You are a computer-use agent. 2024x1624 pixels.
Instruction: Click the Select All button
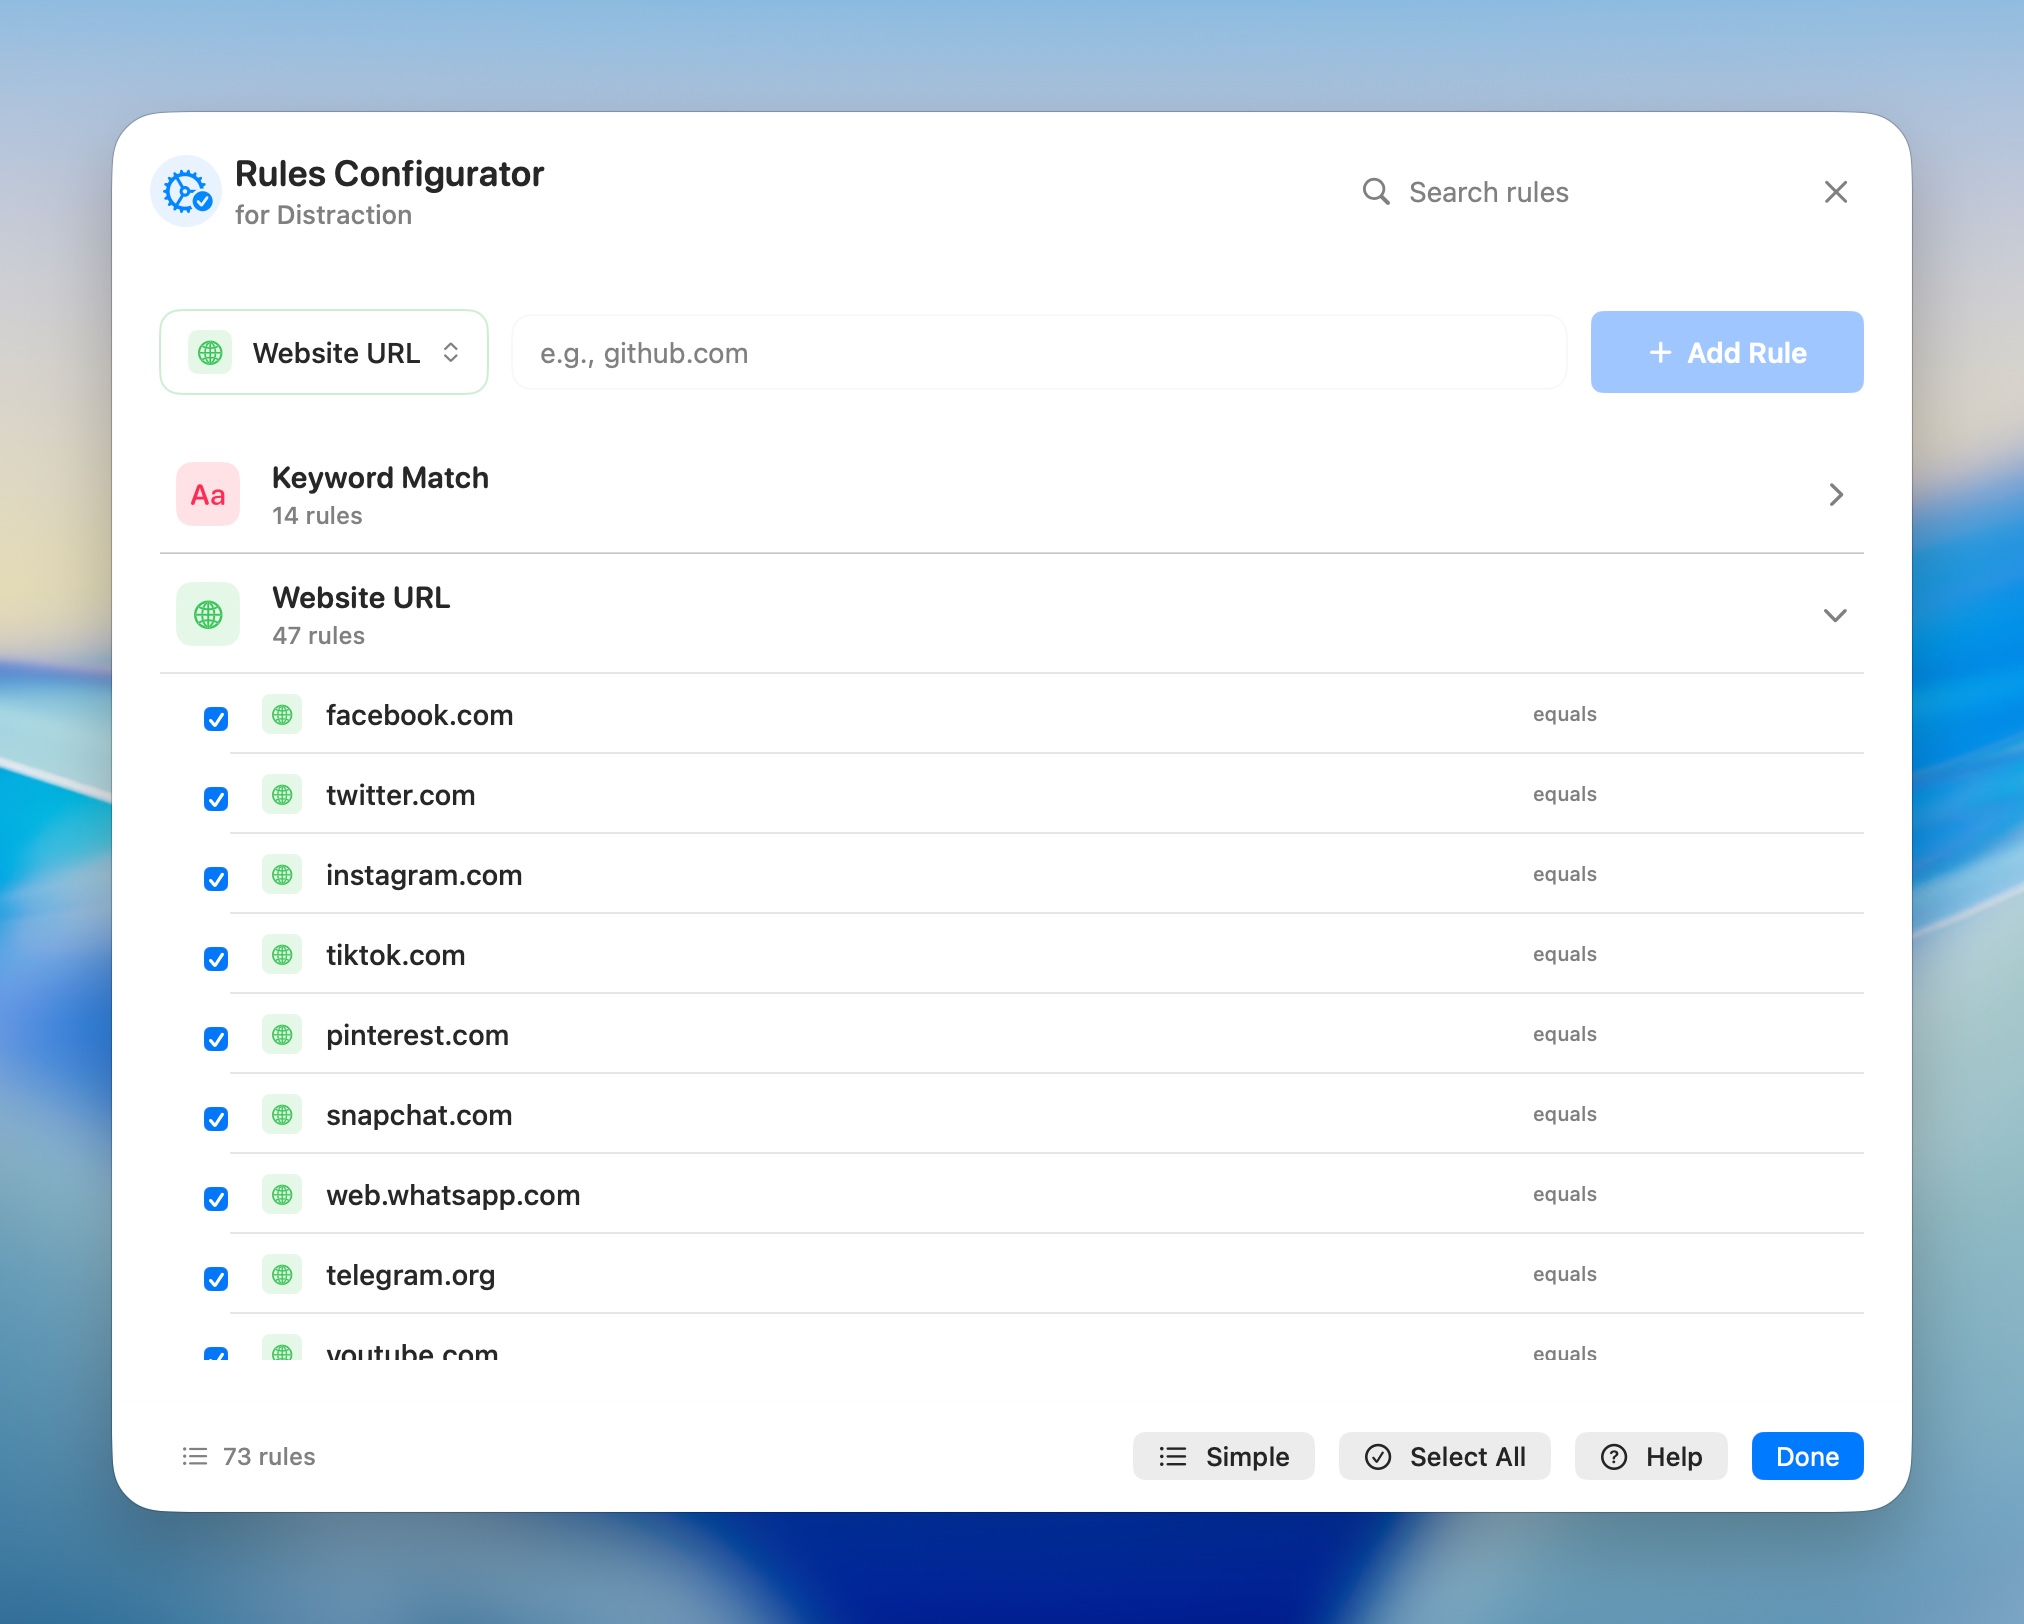tap(1444, 1457)
